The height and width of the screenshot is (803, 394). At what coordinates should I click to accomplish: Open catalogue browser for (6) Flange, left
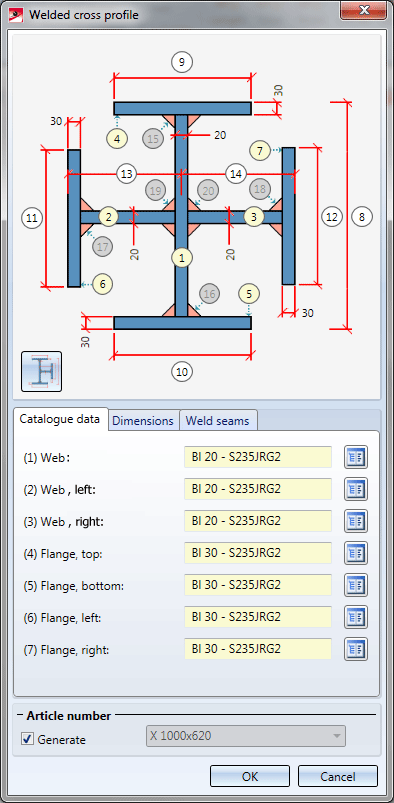(x=356, y=617)
